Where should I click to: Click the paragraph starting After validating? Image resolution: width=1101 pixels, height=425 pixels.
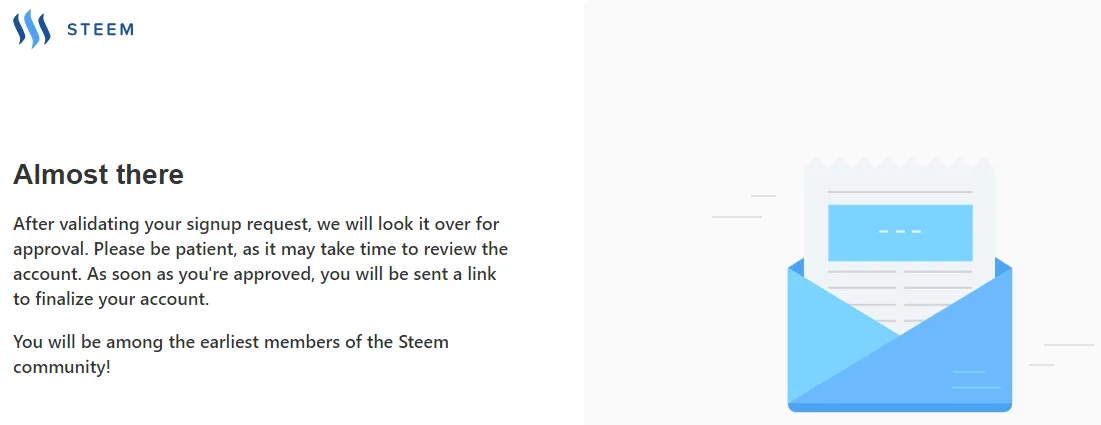click(x=261, y=262)
